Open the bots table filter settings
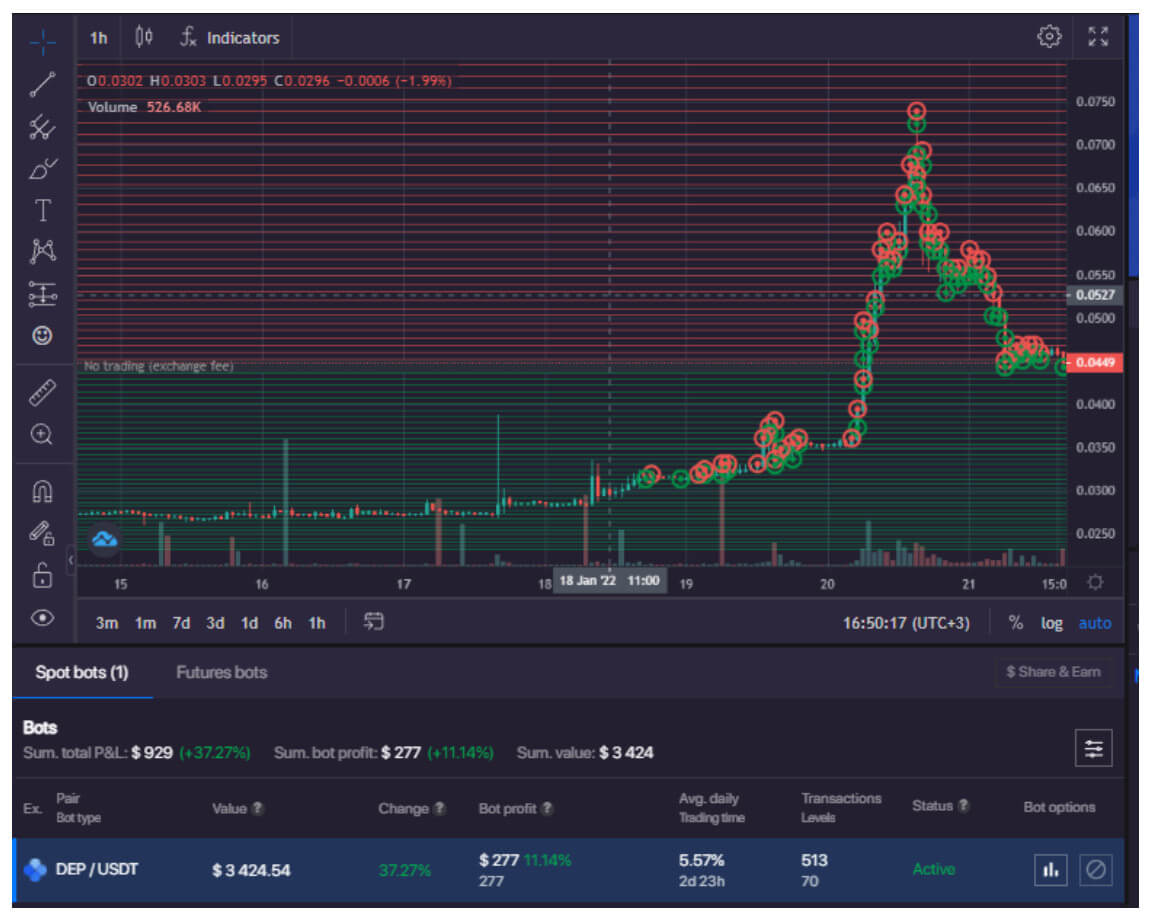1152x924 pixels. point(1093,748)
